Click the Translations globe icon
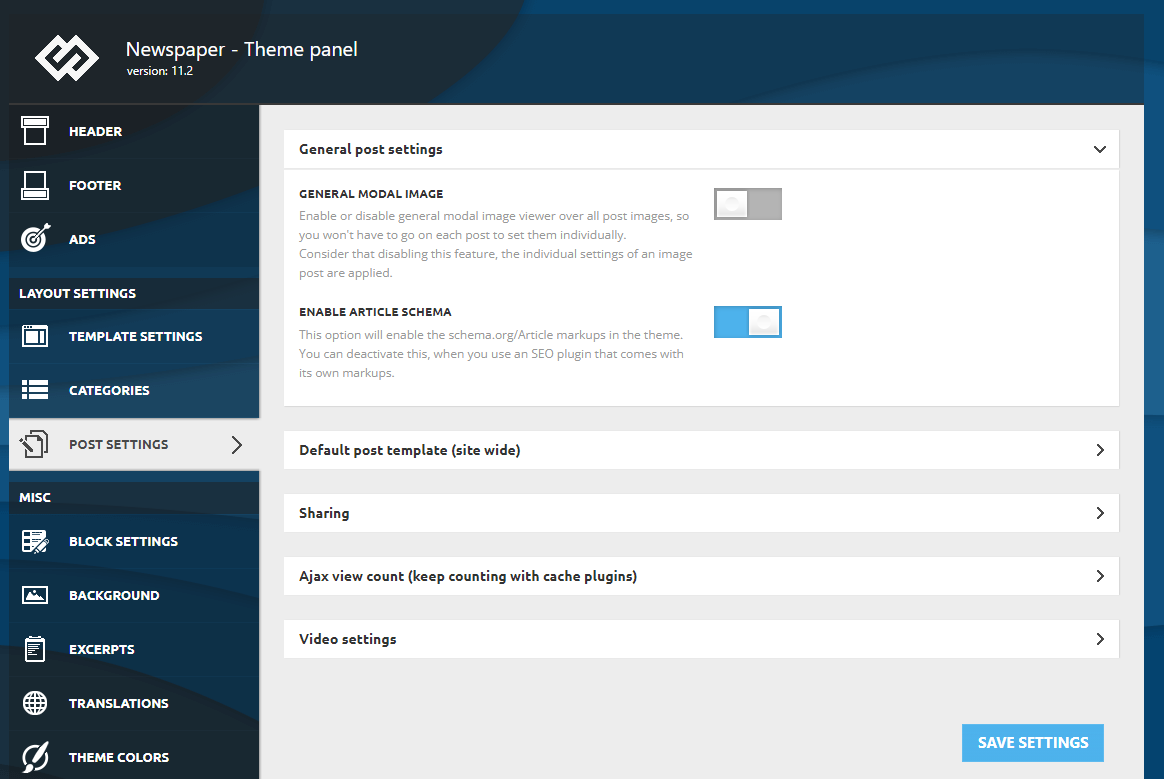The height and width of the screenshot is (779, 1164). pyautogui.click(x=35, y=703)
